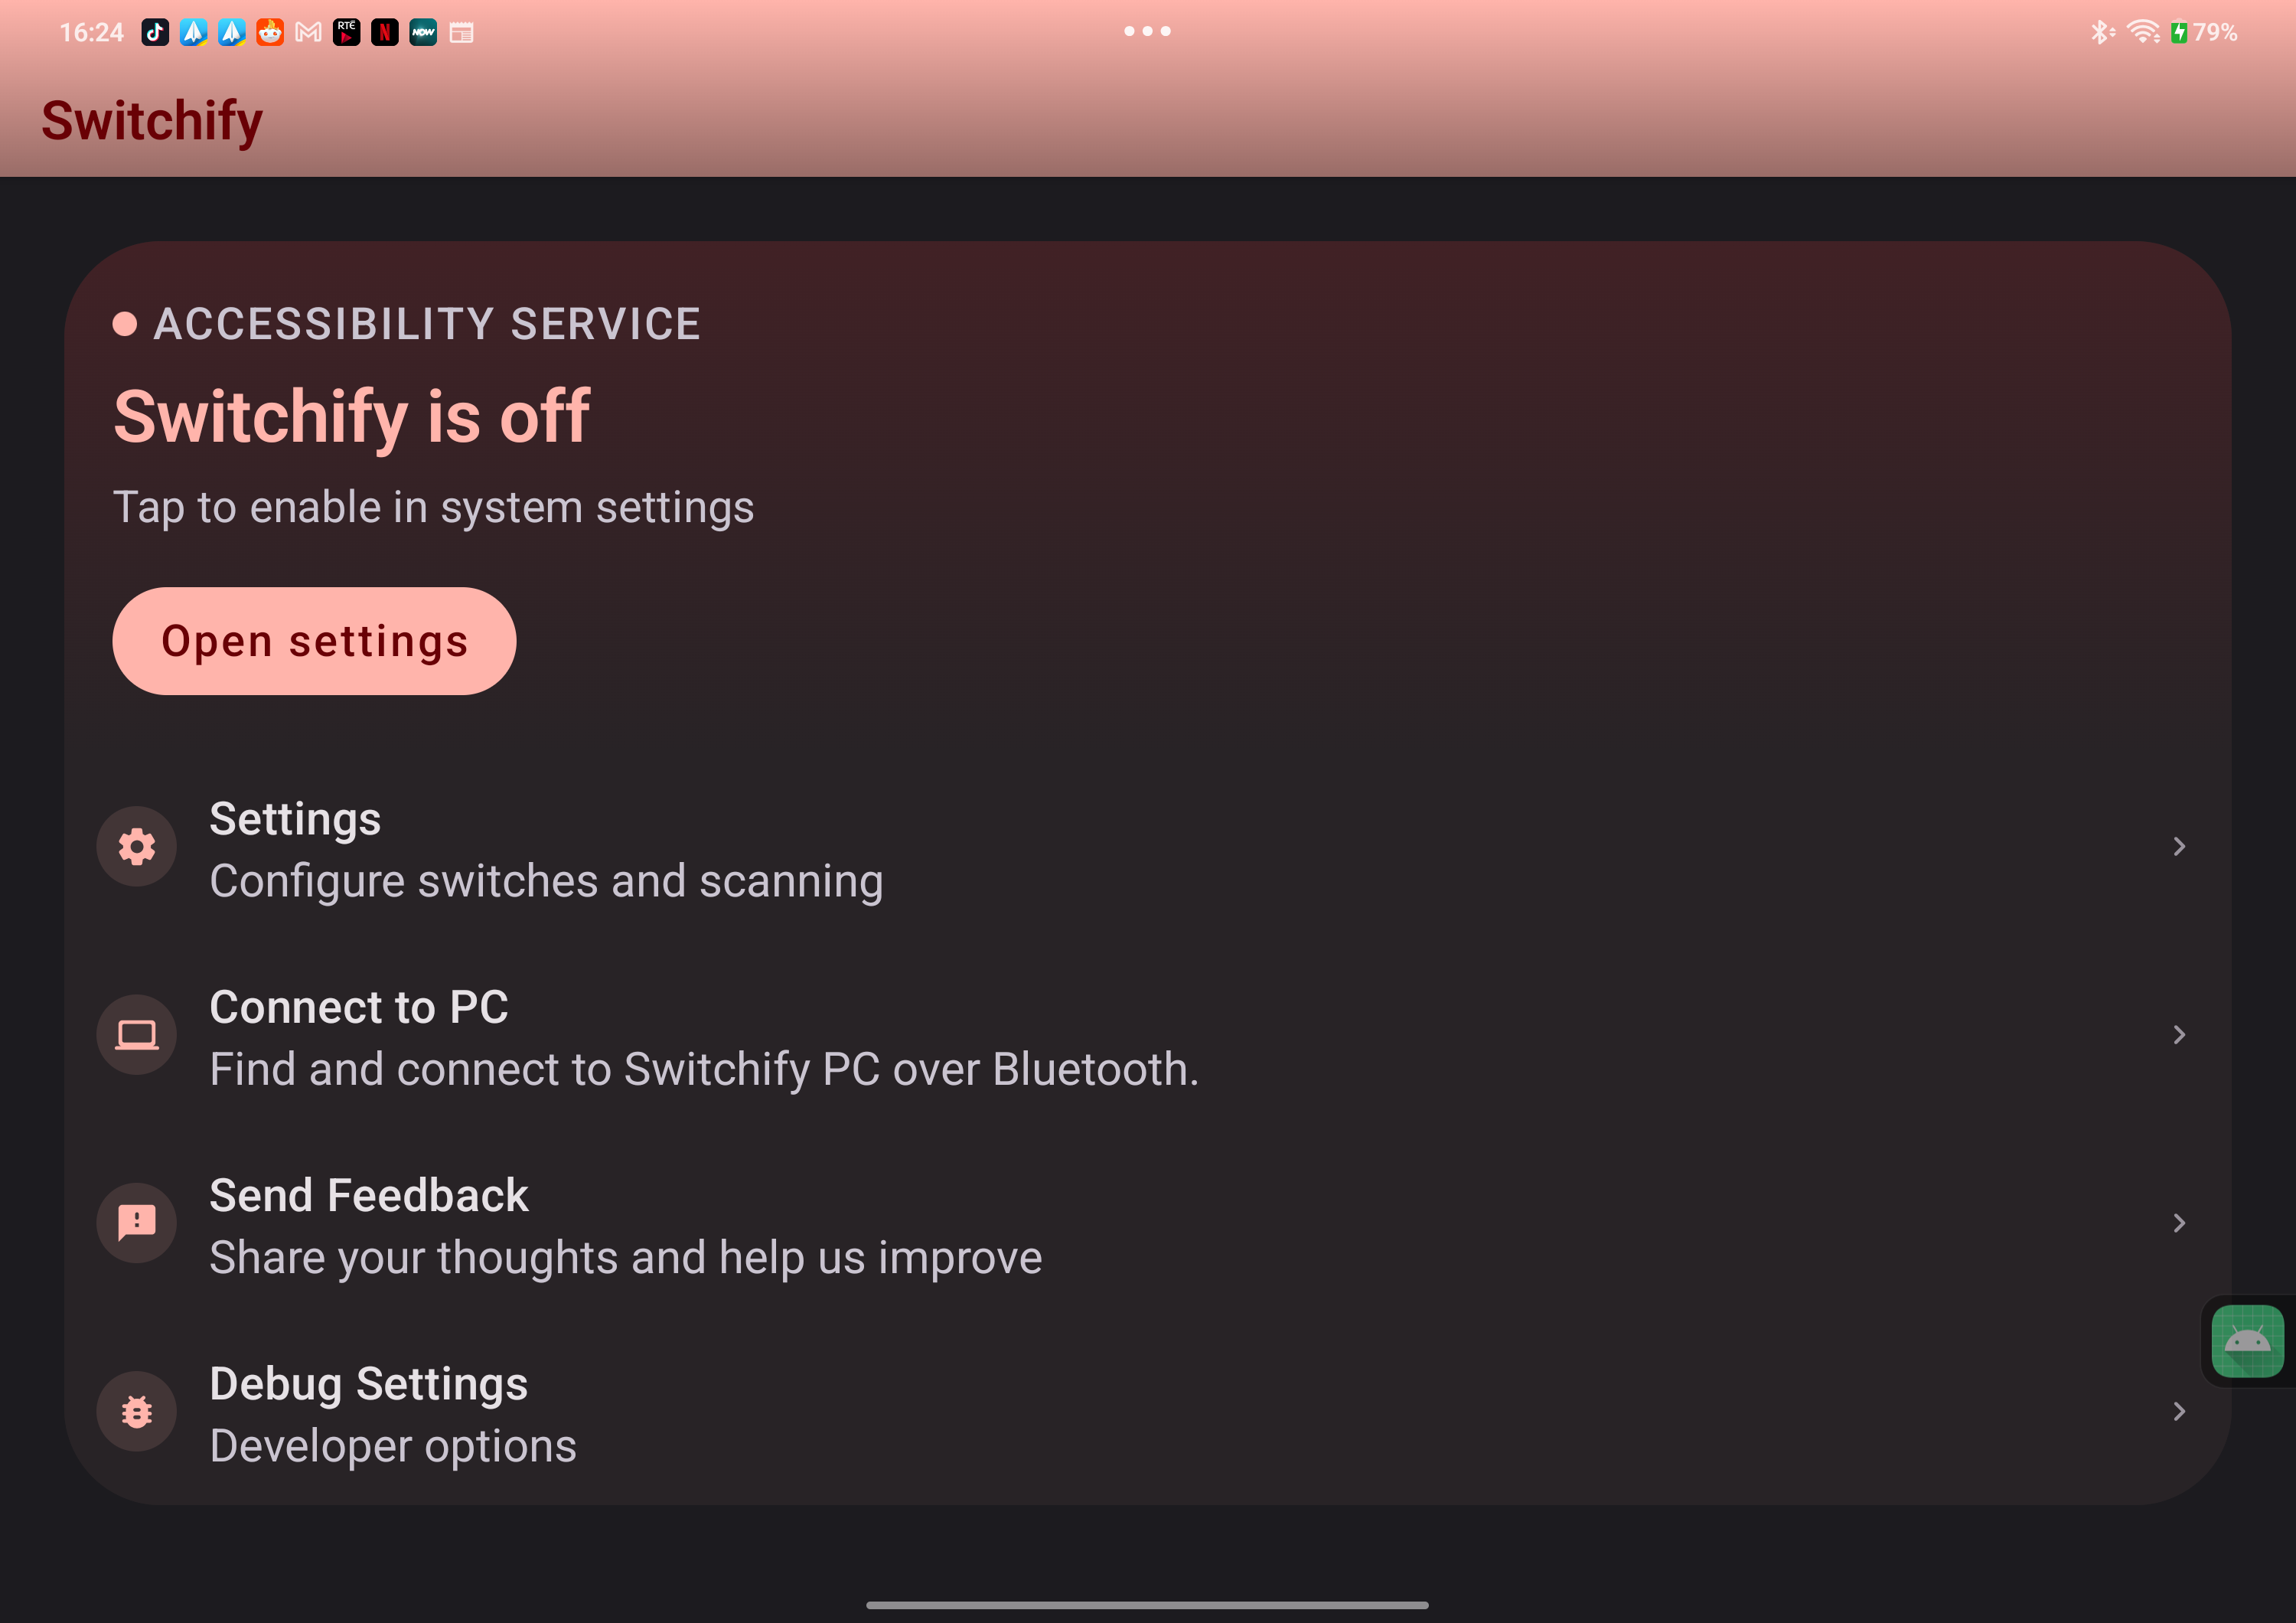Tap the NOW notification icon

click(423, 32)
